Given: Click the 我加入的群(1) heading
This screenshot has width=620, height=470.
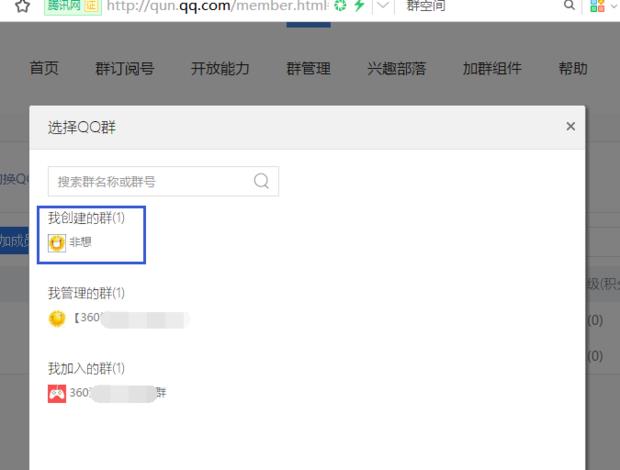Looking at the screenshot, I should [x=86, y=368].
